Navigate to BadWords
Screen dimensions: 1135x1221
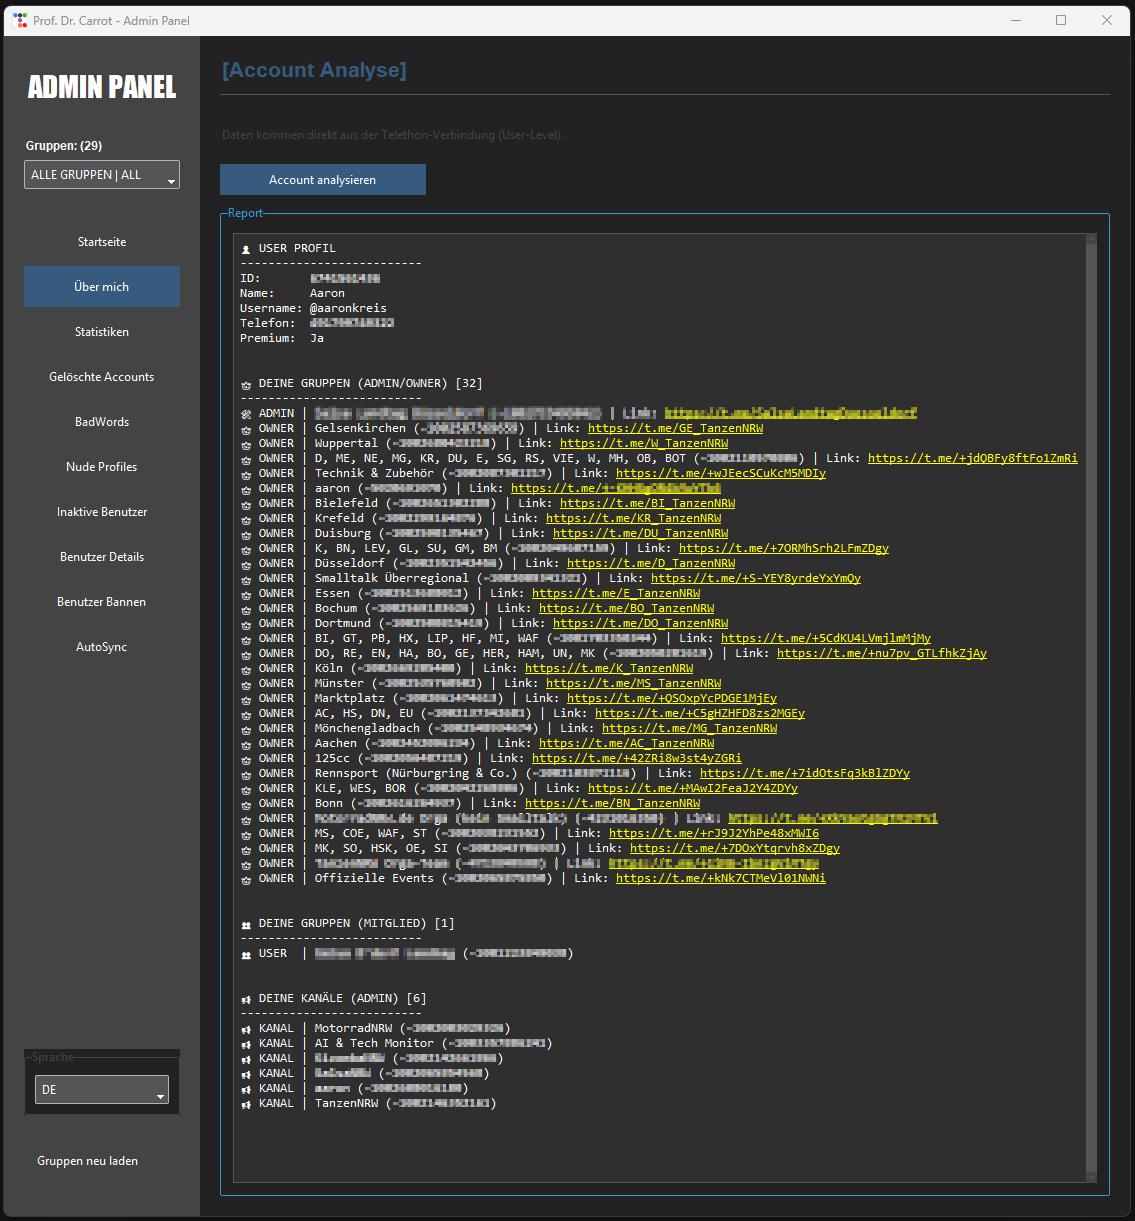click(x=102, y=422)
